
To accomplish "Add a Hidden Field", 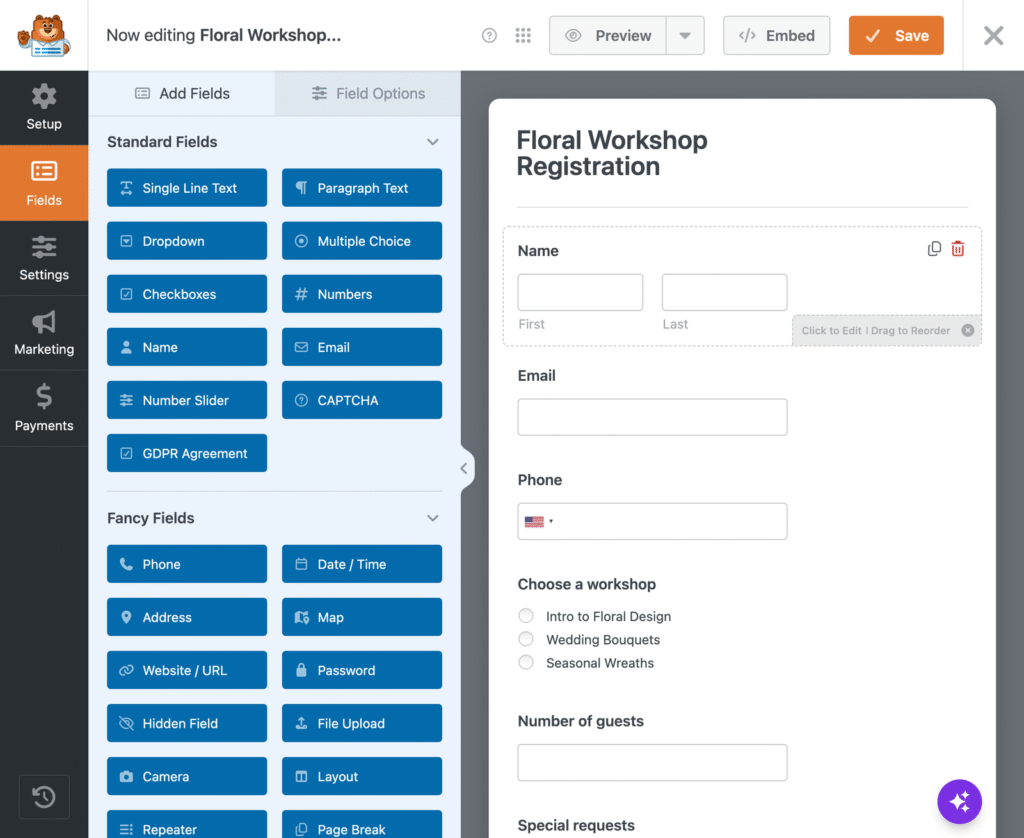I will coord(187,723).
